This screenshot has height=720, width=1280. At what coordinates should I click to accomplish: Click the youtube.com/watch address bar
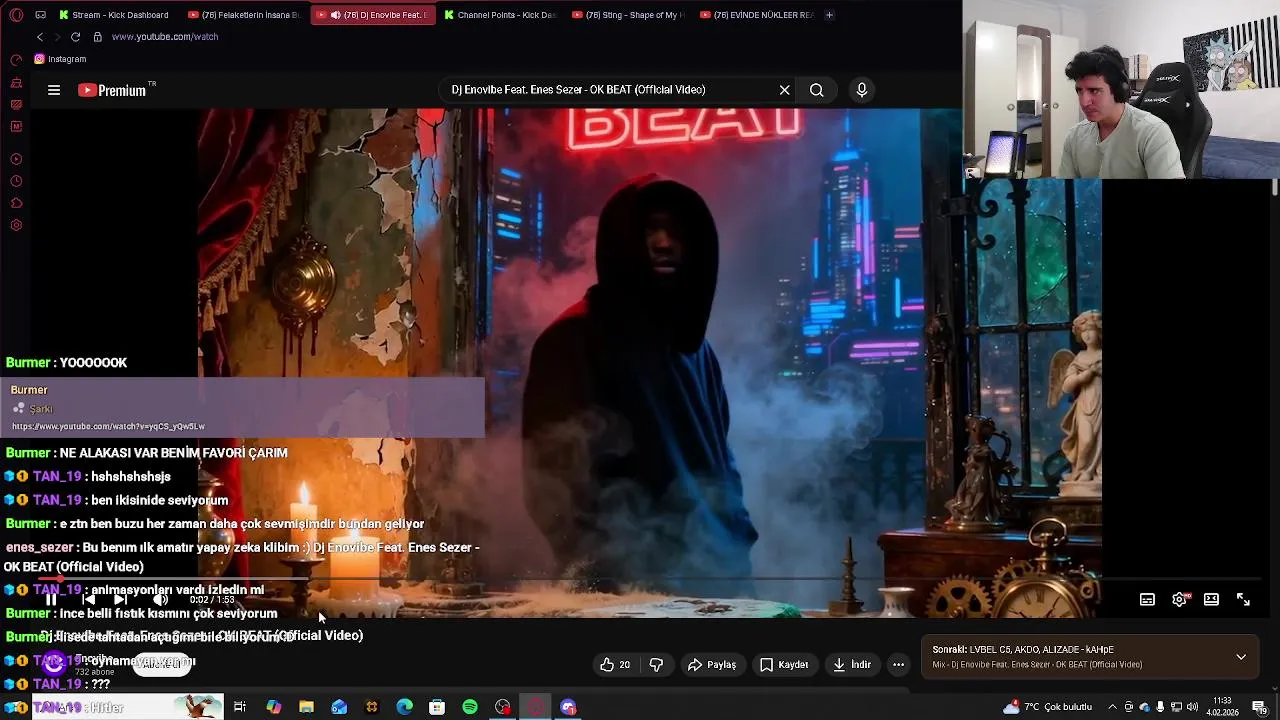pos(165,37)
